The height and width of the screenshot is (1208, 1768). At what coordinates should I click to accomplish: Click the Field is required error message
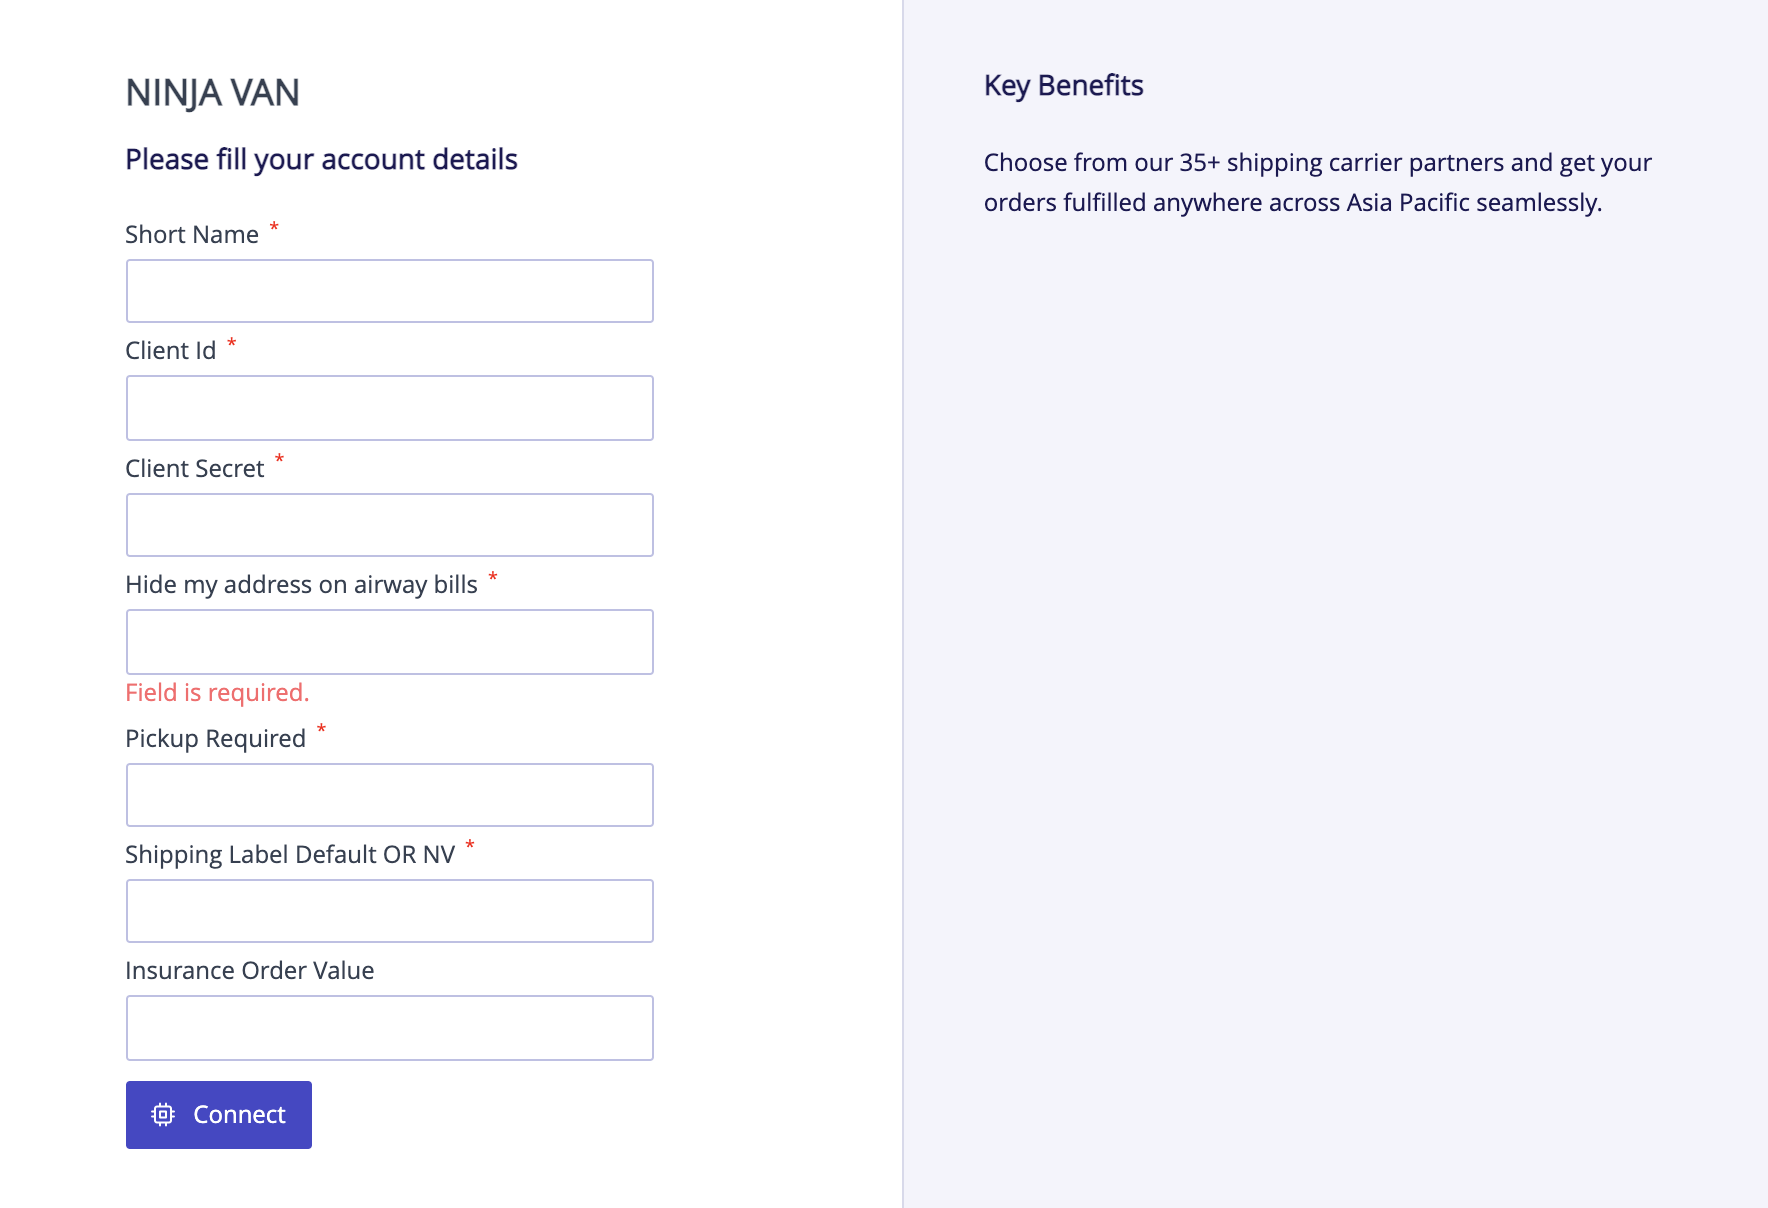[216, 692]
